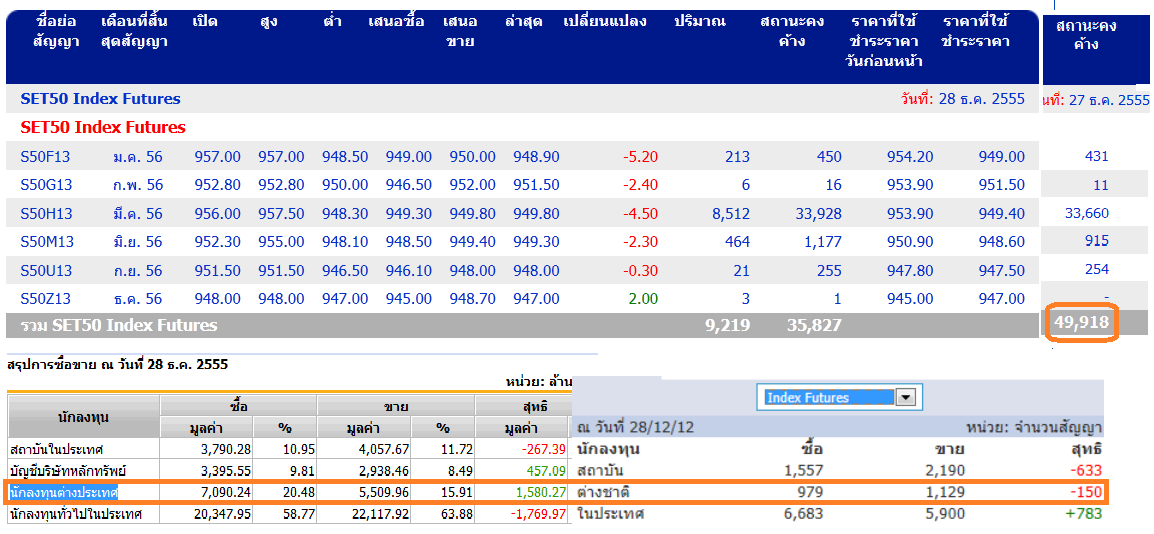
Task: Click S50M13 open interest 1,177
Action: (824, 241)
